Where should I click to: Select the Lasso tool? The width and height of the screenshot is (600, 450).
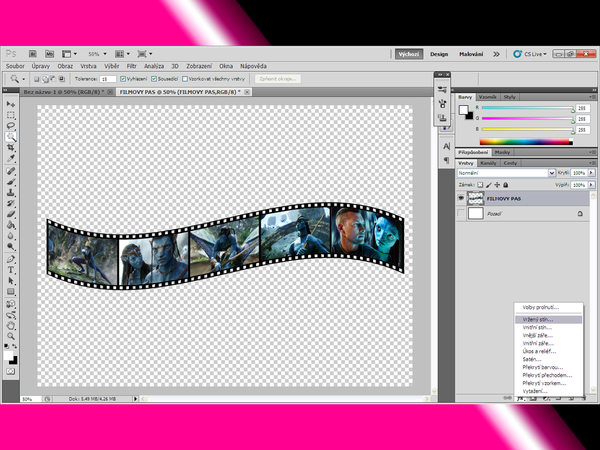click(12, 126)
